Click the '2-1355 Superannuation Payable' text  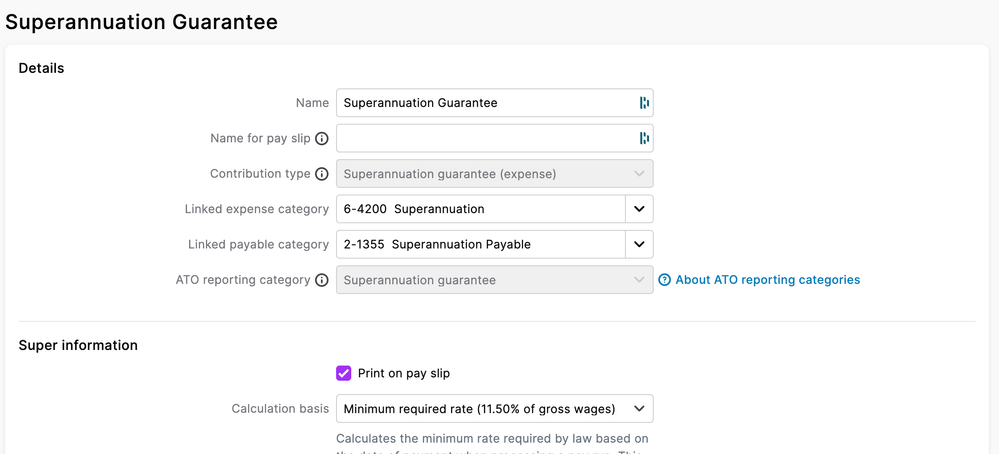pos(437,244)
